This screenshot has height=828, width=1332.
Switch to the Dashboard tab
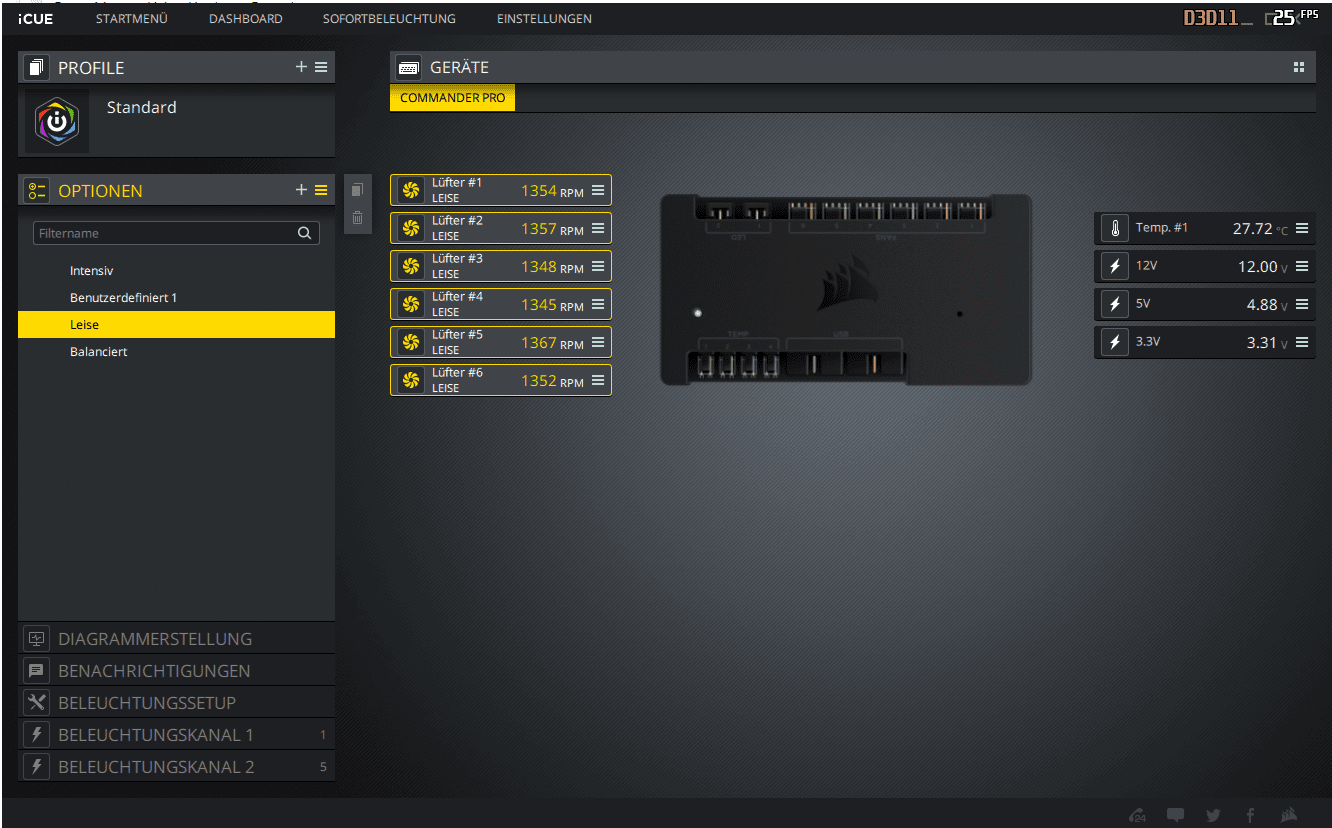click(245, 19)
